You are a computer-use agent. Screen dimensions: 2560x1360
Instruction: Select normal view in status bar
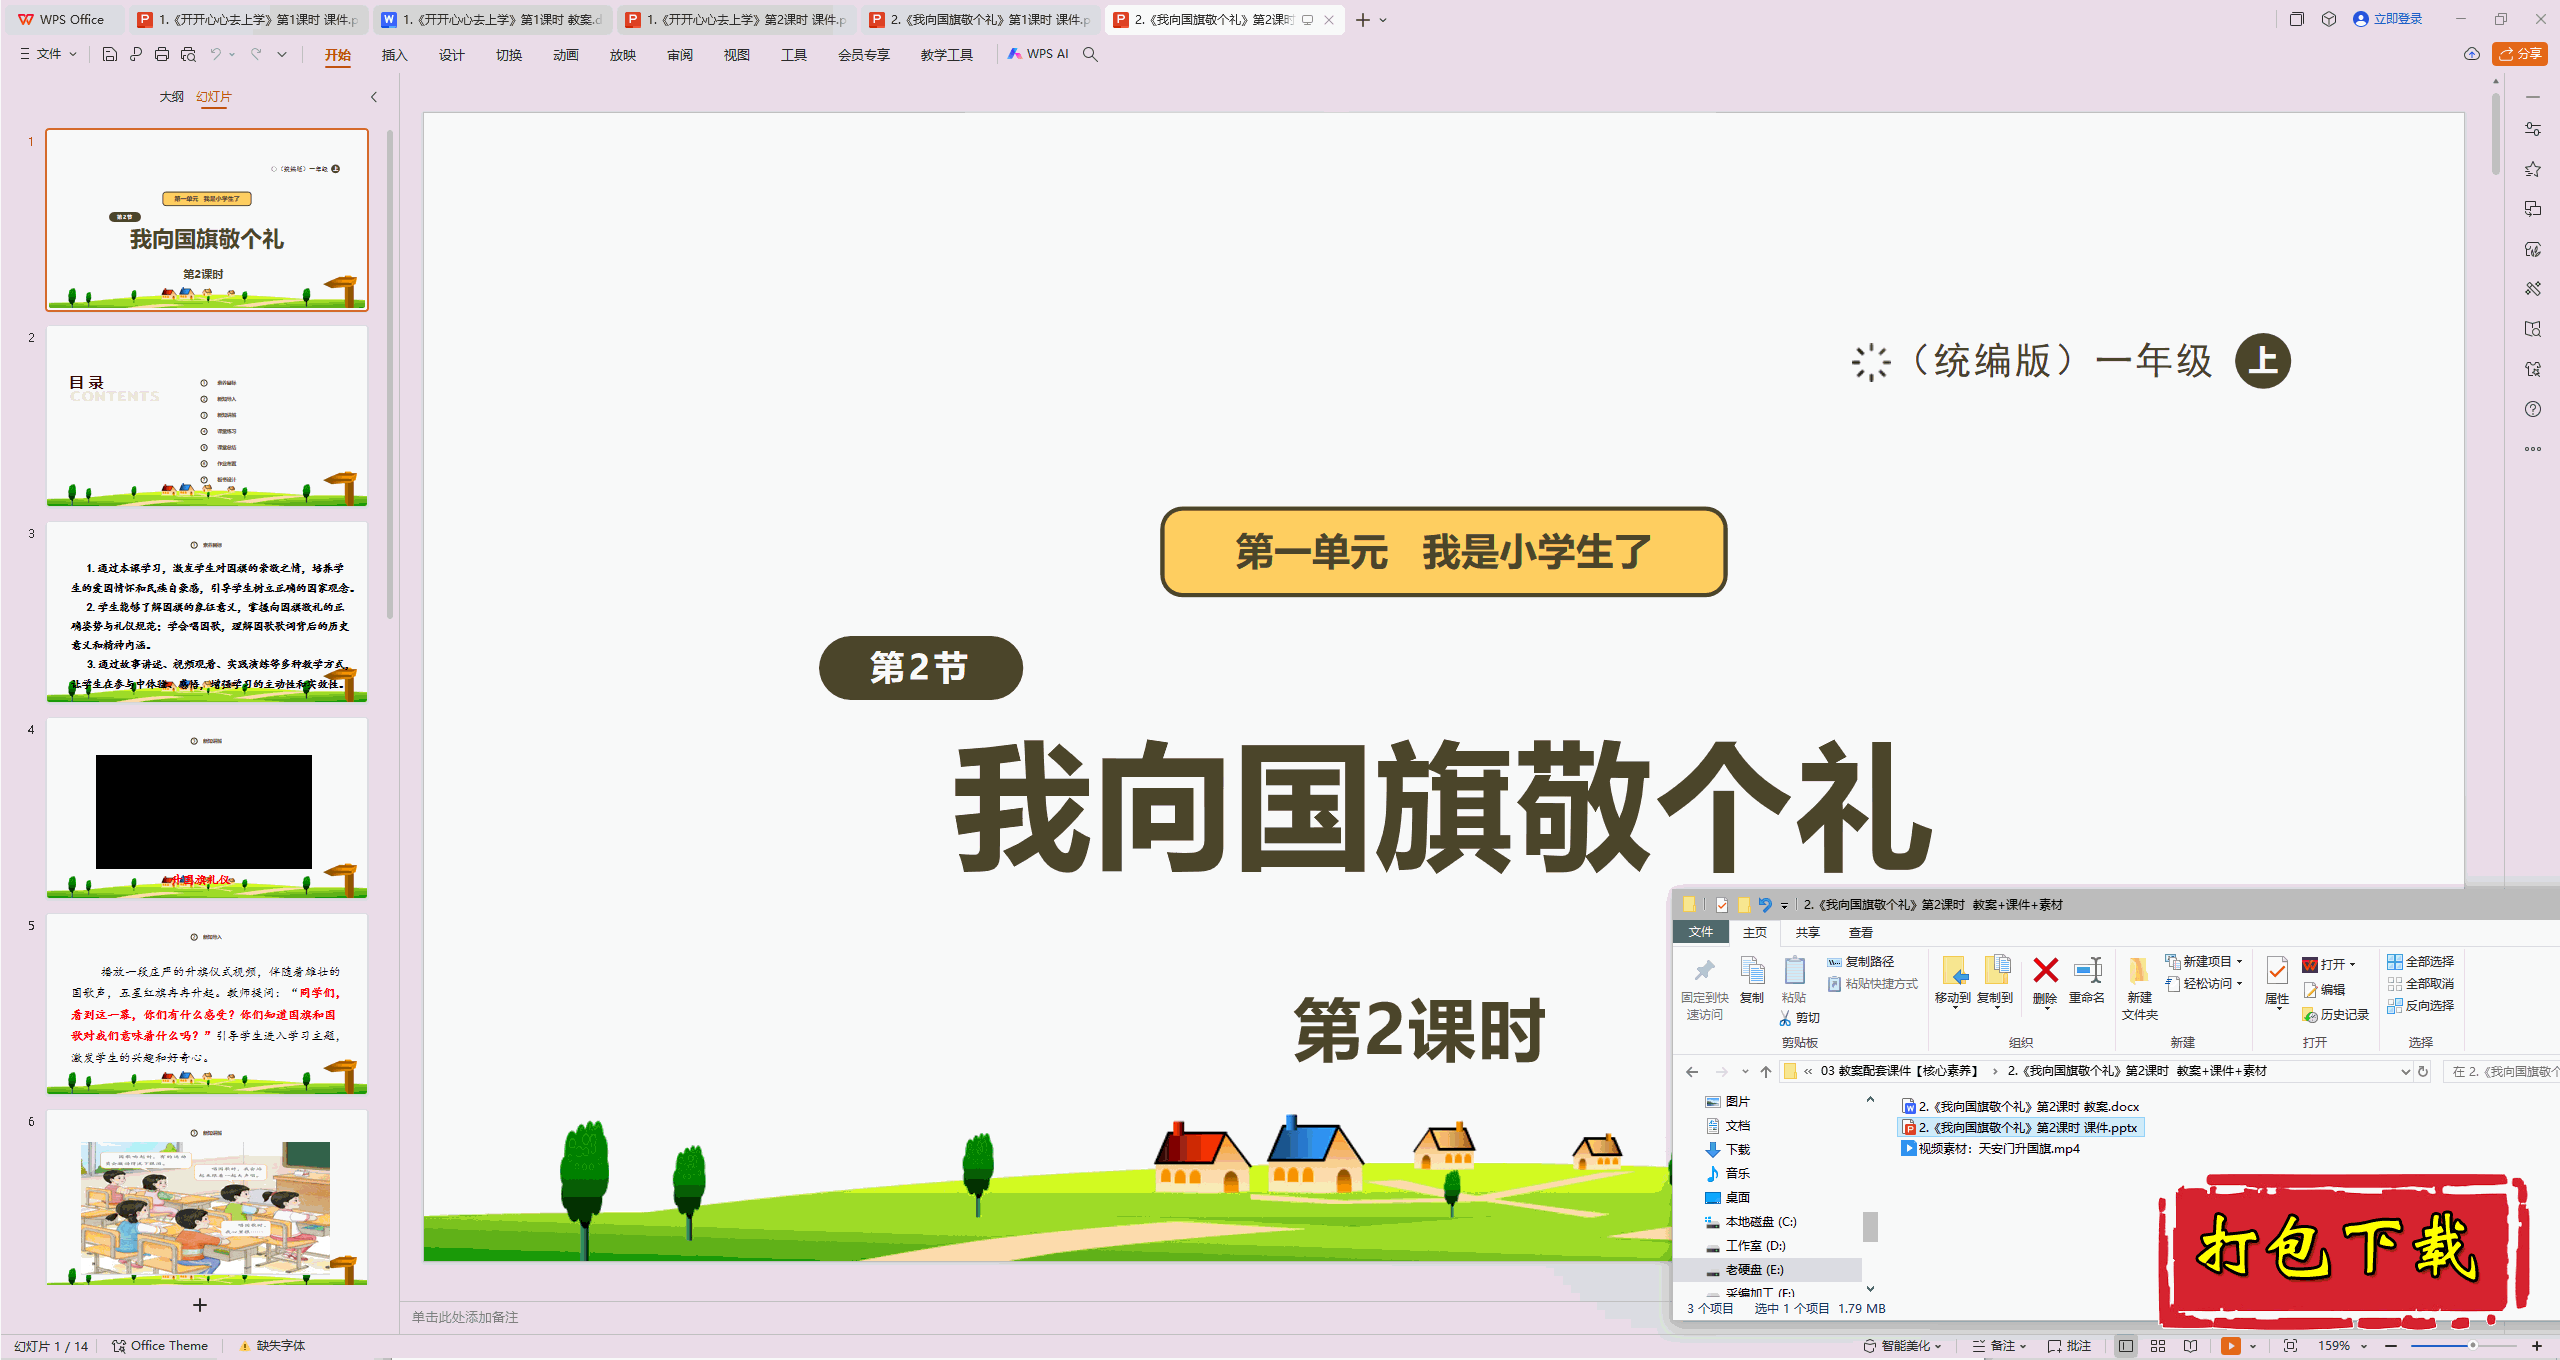coord(2126,1346)
